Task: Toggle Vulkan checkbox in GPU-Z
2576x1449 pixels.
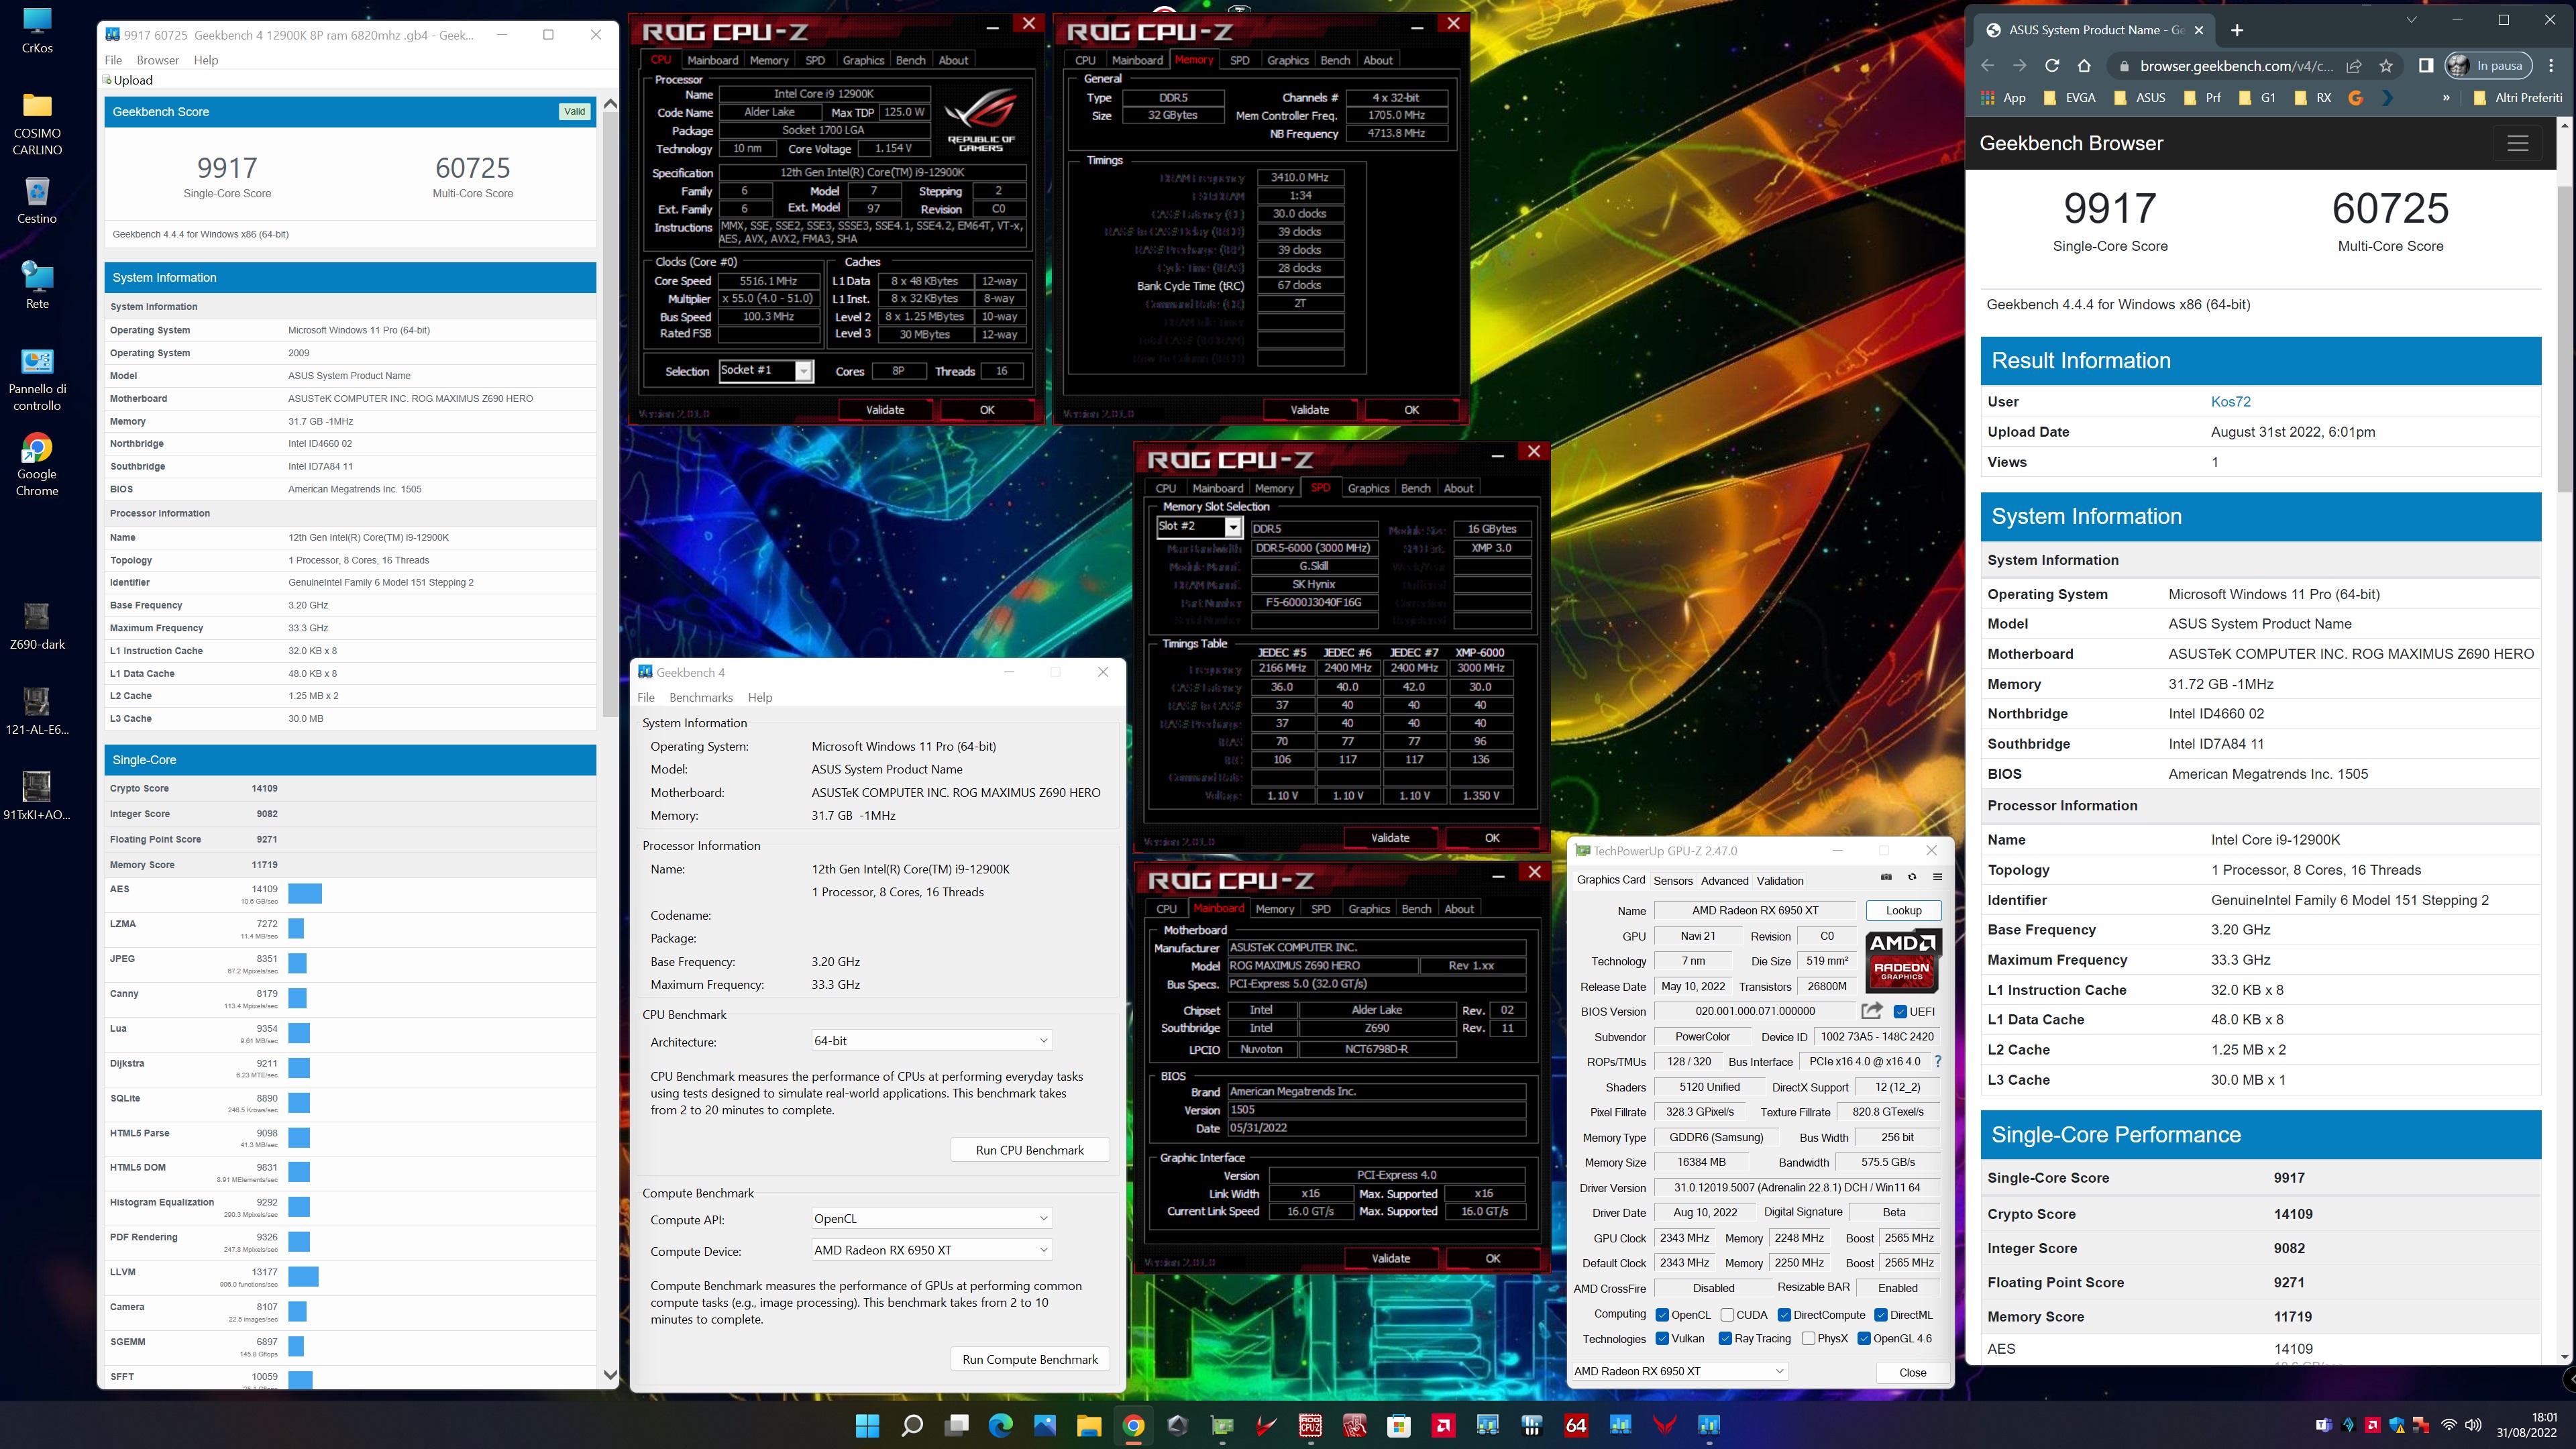Action: 1662,1338
